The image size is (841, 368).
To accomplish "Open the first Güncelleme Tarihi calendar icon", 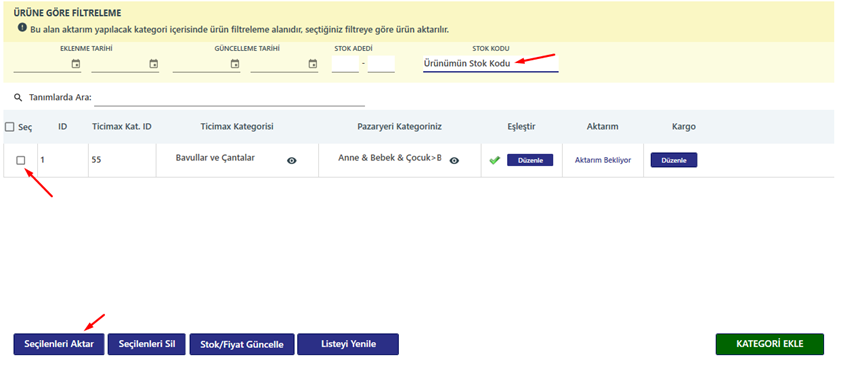I will [235, 64].
